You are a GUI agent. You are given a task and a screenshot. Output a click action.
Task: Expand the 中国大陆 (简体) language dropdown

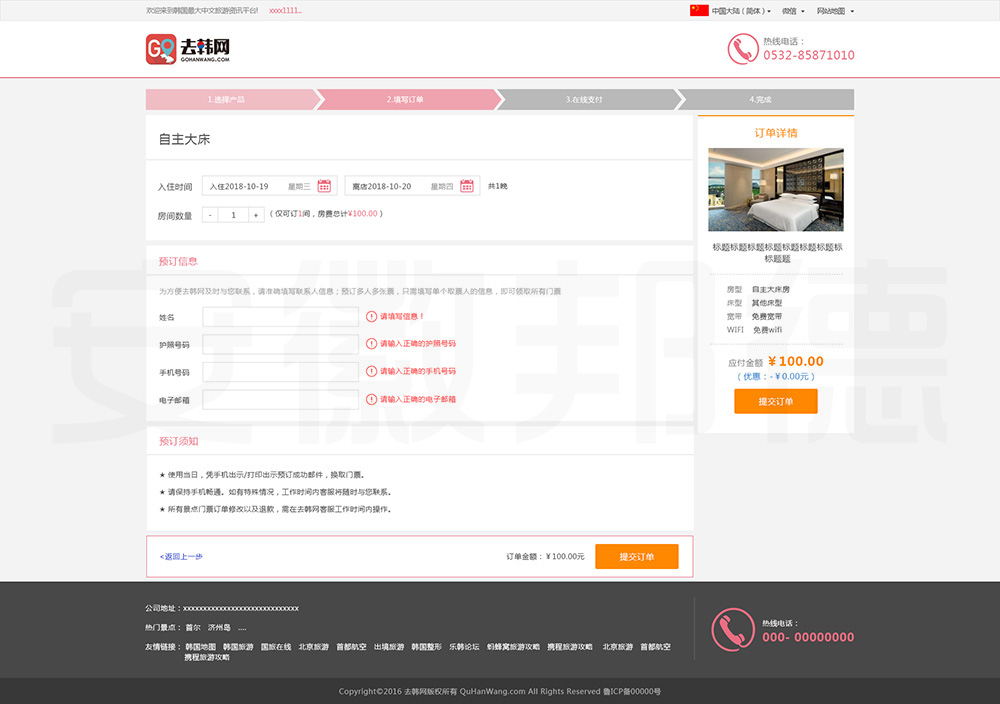(741, 11)
